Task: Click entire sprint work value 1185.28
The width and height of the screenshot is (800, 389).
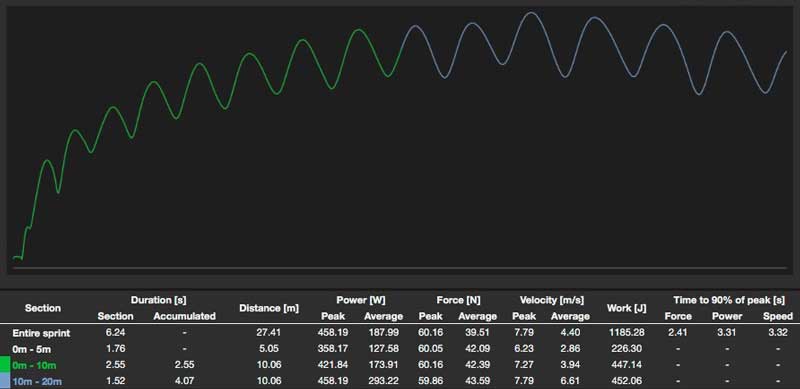Action: click(627, 333)
